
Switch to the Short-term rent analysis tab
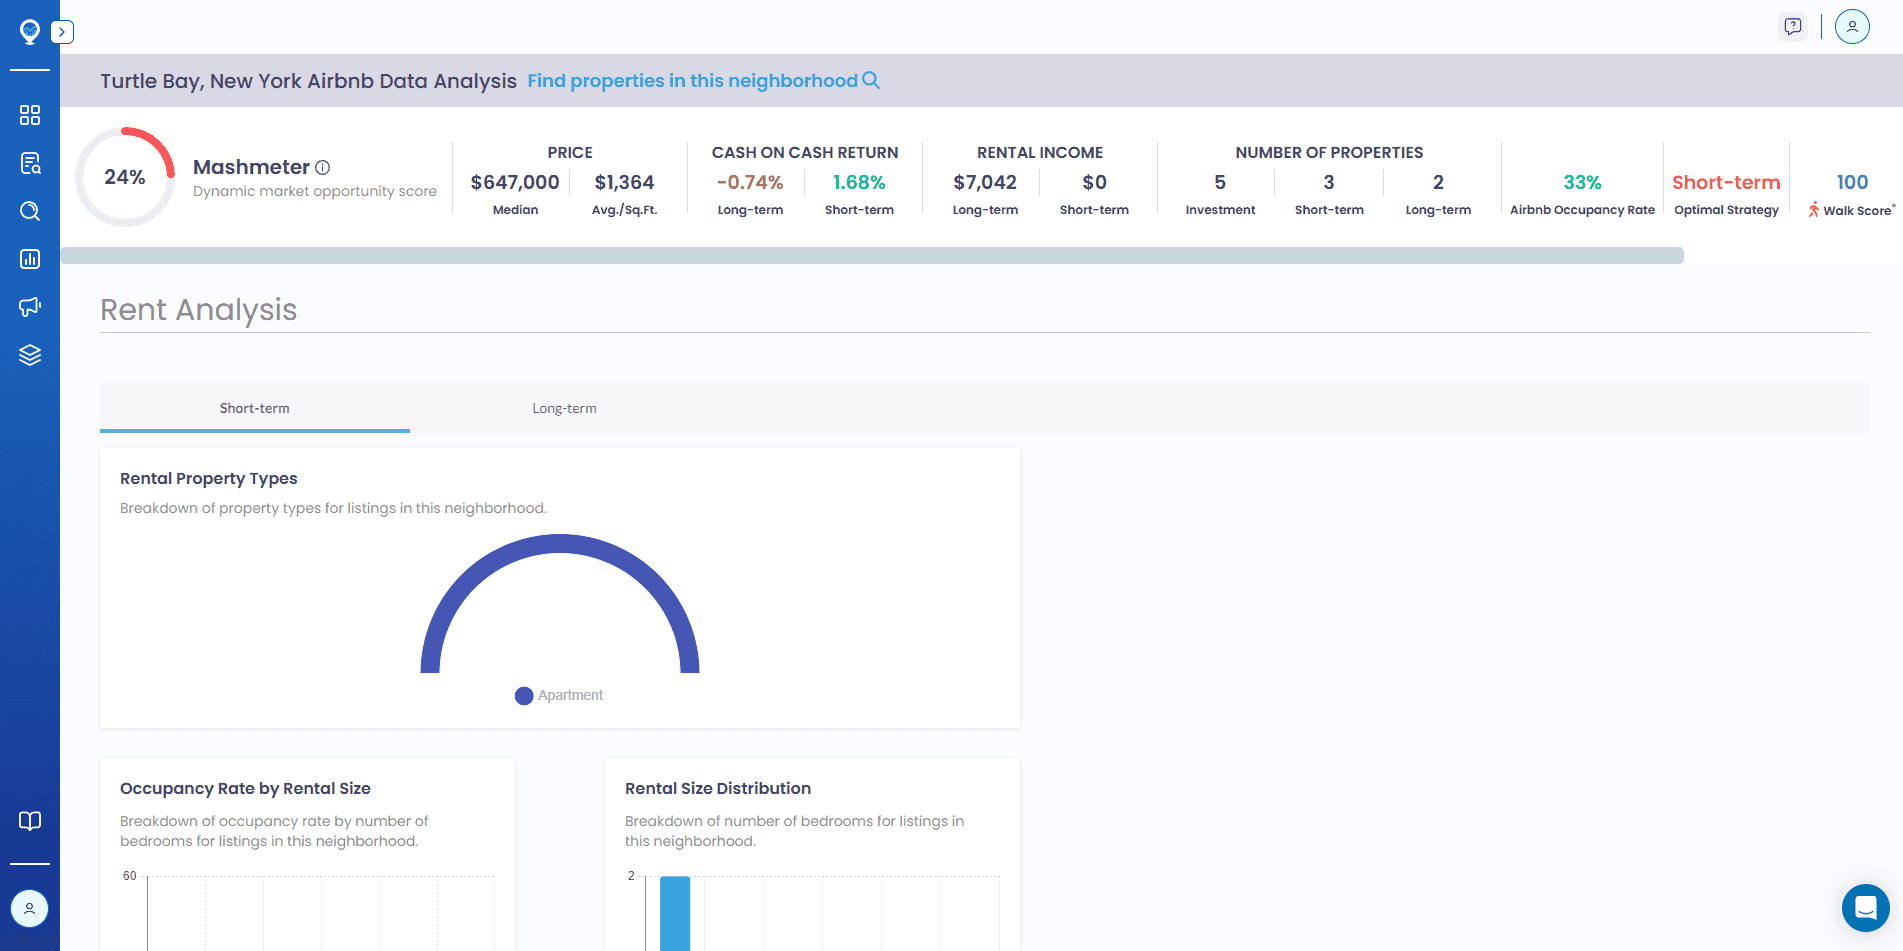click(x=255, y=408)
